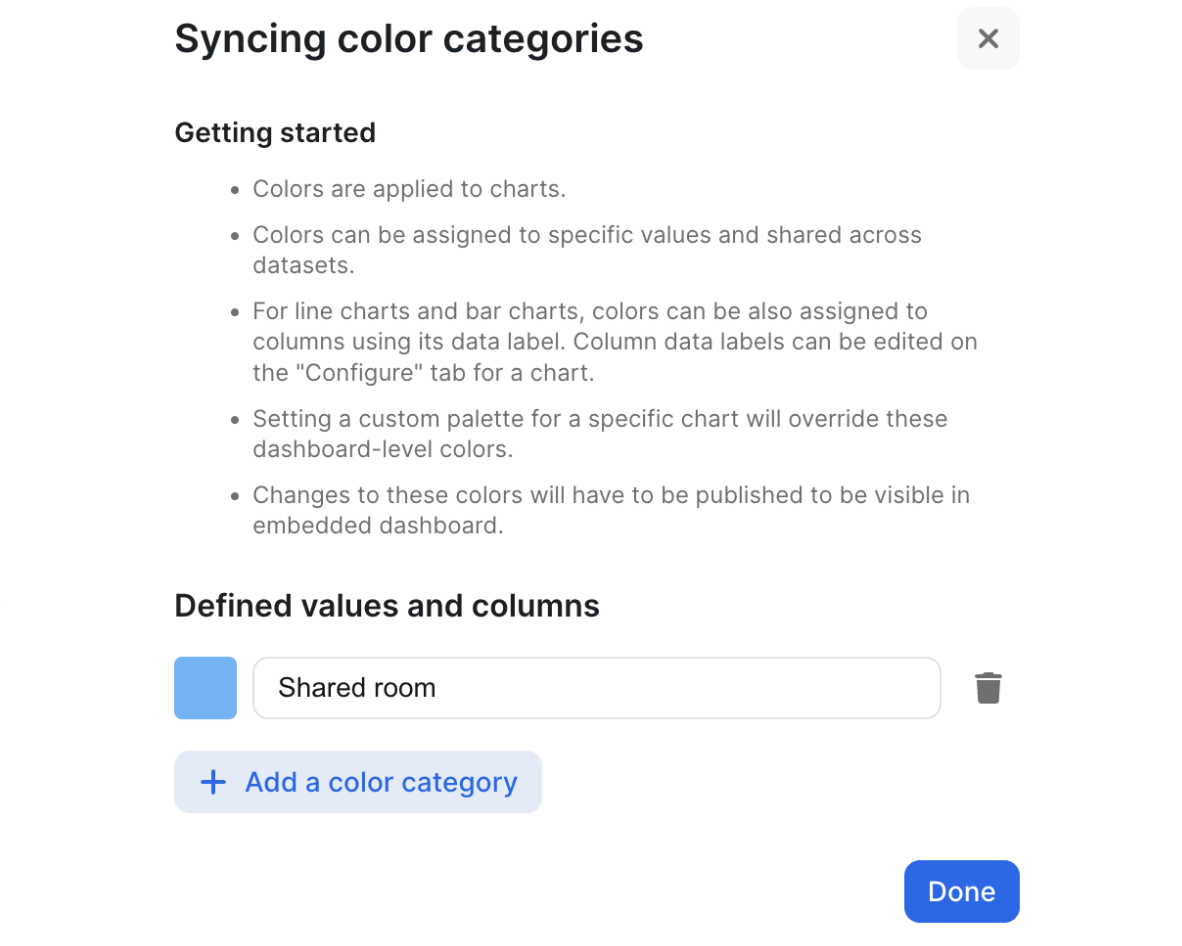Click the "Colors are applied to charts" bullet
Viewport: 1182px width, 946px height.
[x=409, y=189]
